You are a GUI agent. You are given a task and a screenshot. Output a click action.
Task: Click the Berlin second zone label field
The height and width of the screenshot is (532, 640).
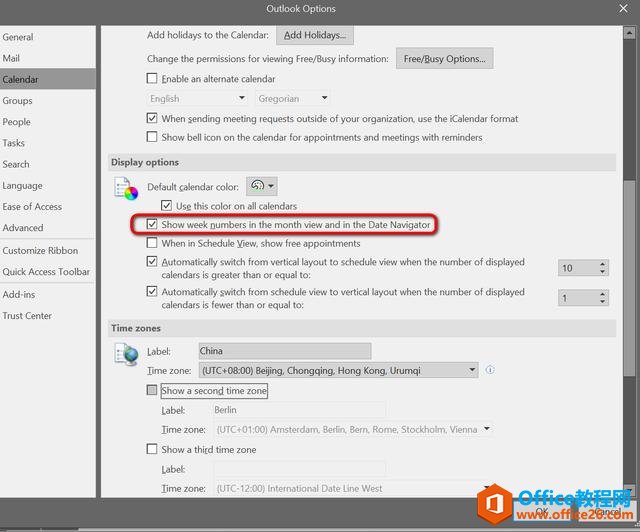(x=299, y=410)
